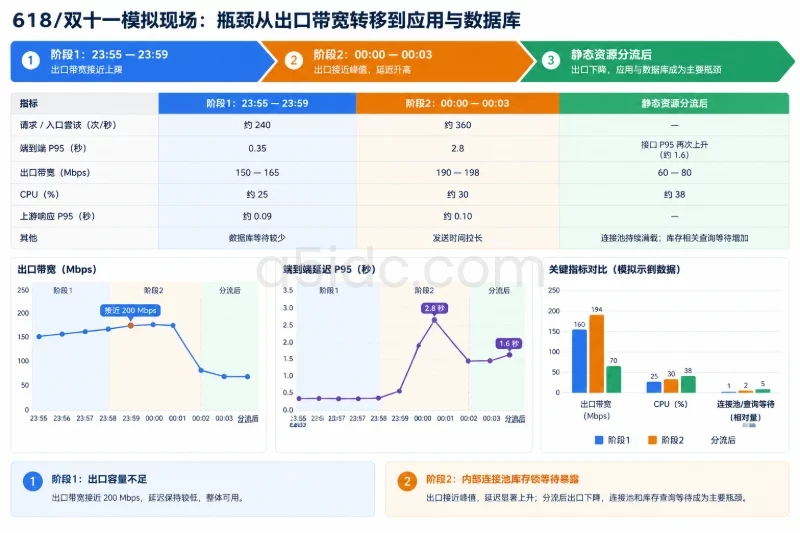Screen dimensions: 800x533
Task: Click the 分流后 legend label under the bar chart
Action: (723, 440)
